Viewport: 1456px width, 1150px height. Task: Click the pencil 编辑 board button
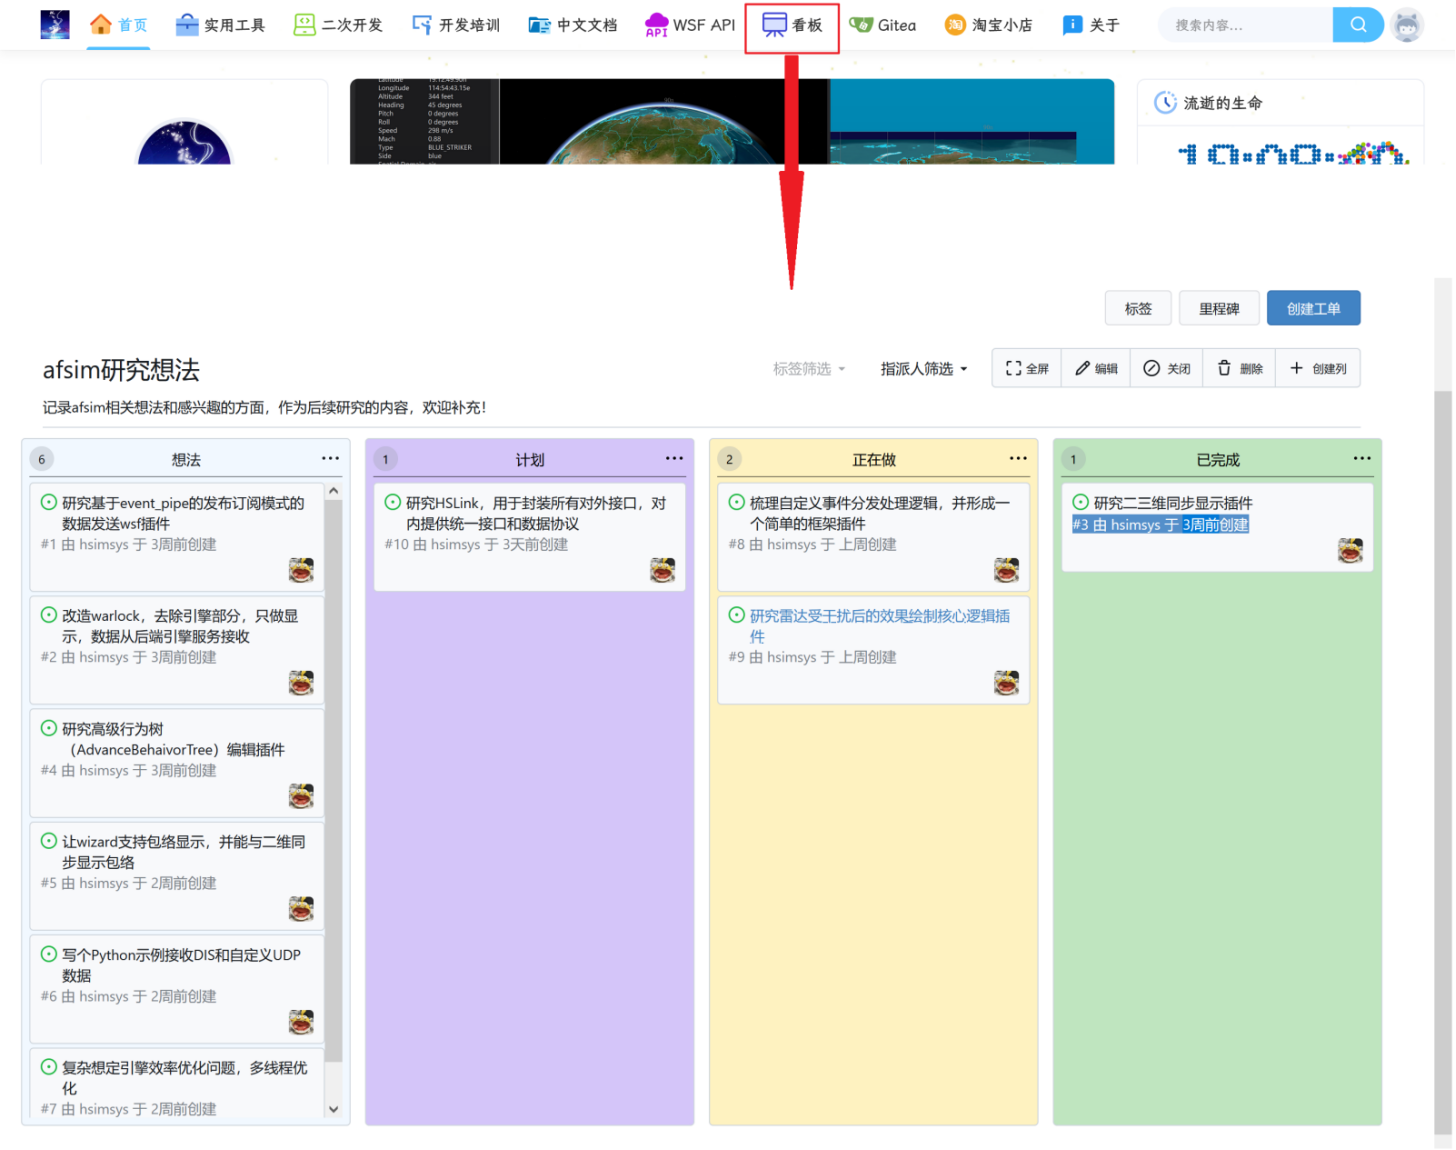[x=1096, y=369]
